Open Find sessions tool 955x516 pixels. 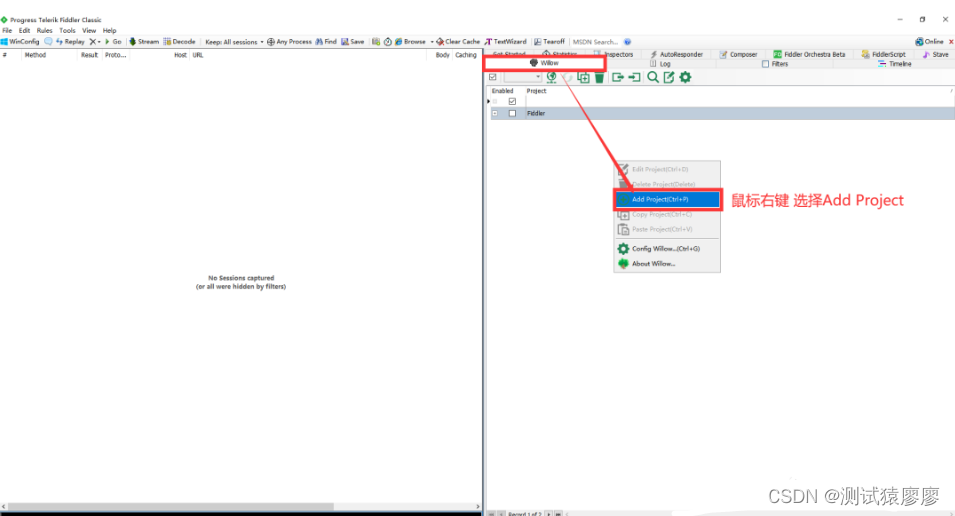pyautogui.click(x=326, y=41)
